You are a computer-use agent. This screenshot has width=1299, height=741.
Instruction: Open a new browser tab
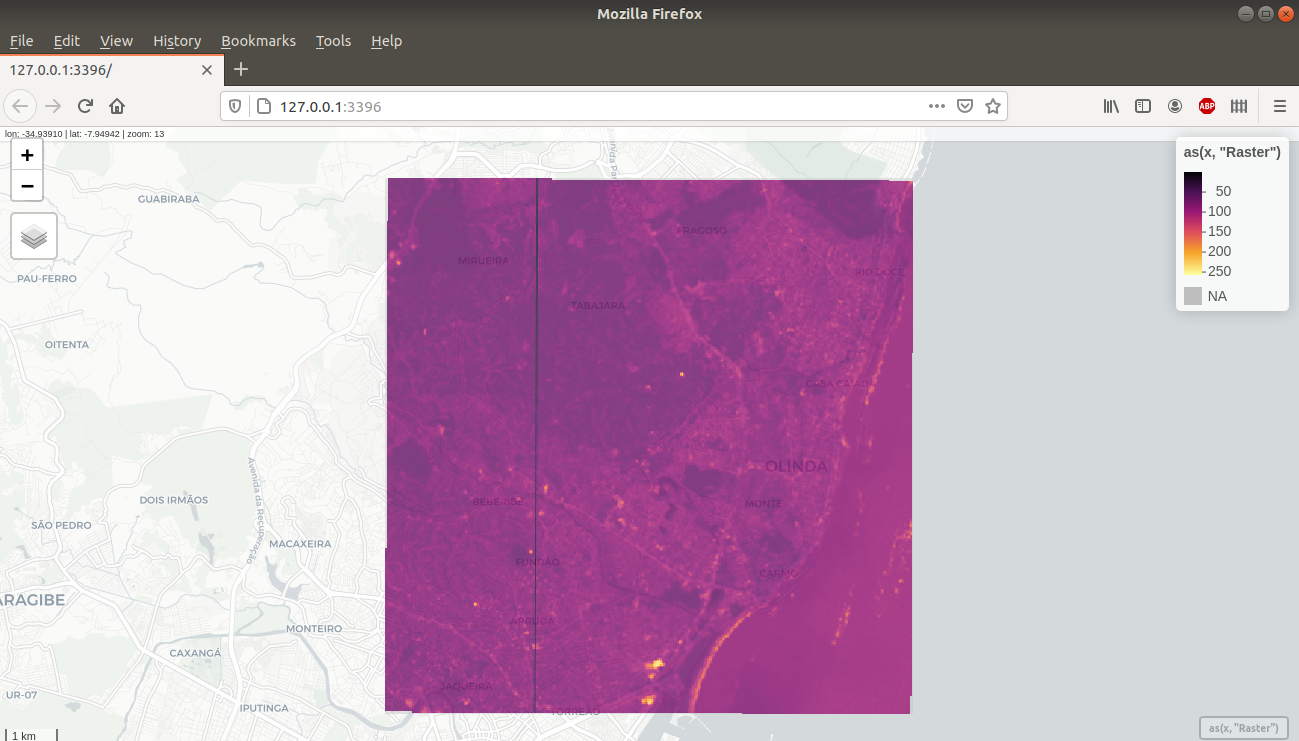click(x=240, y=70)
